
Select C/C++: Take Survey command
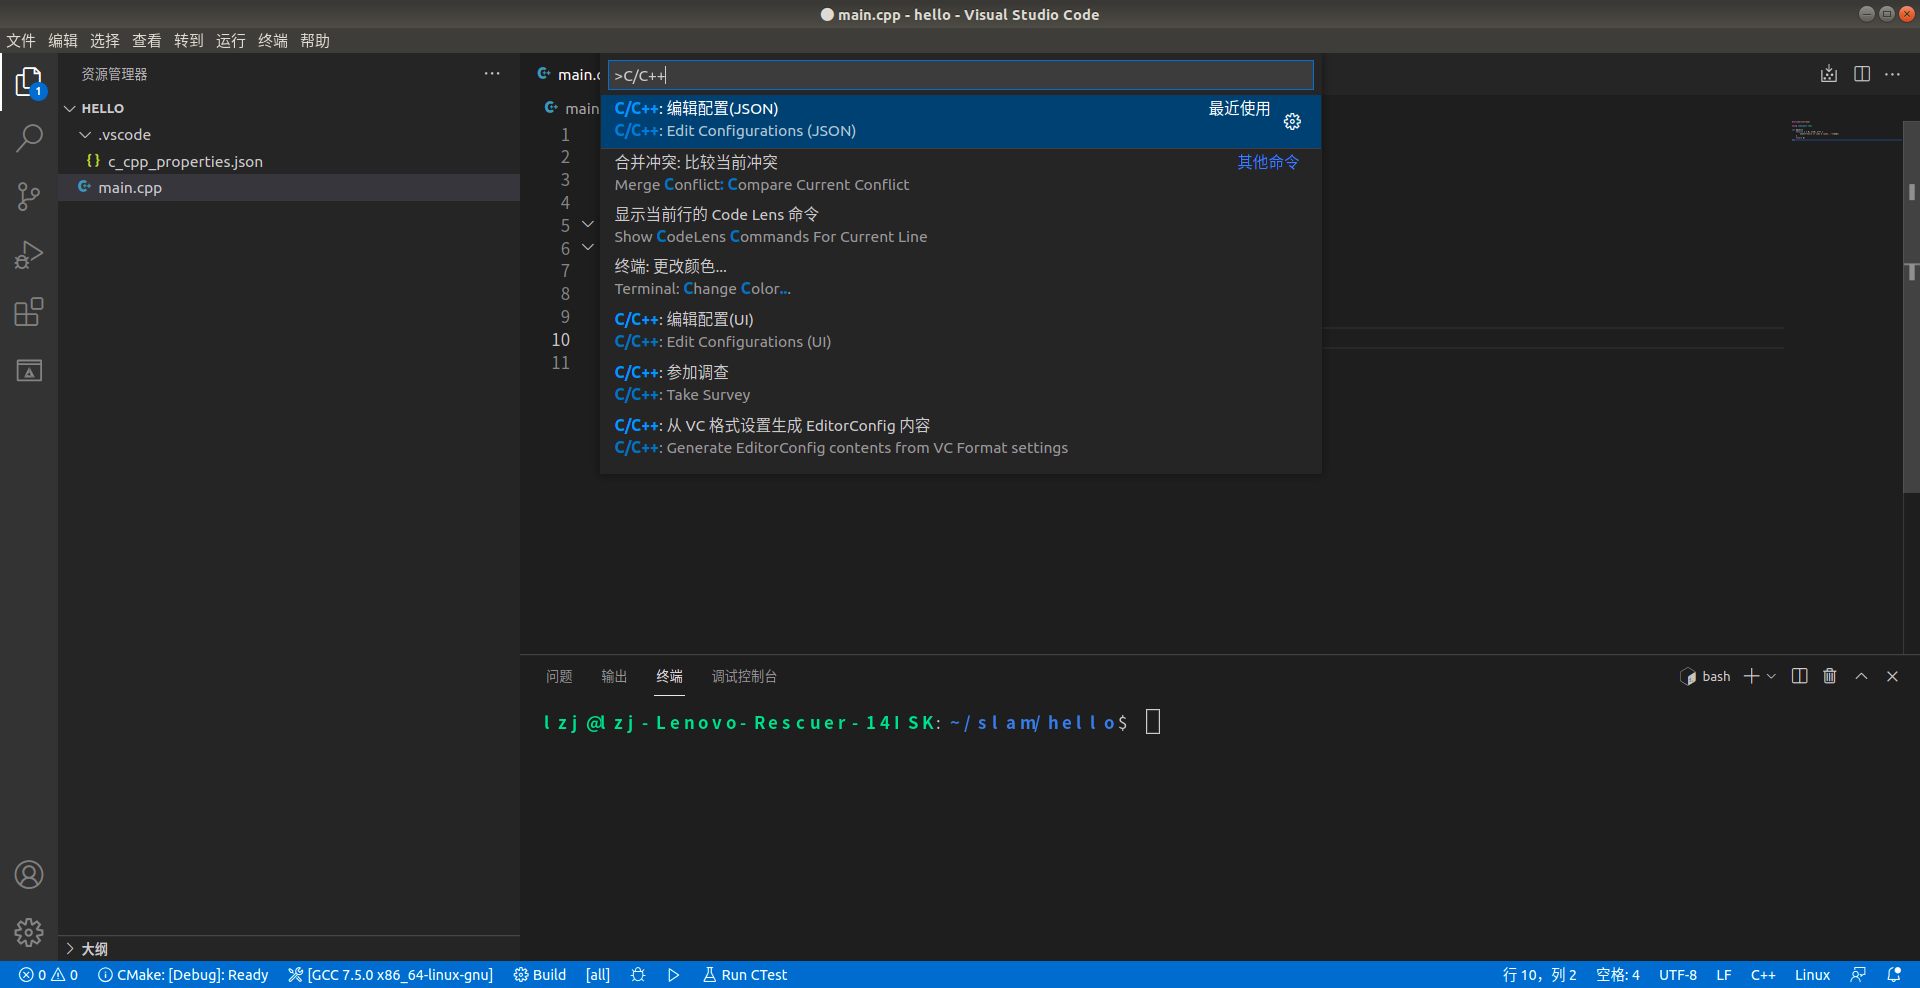click(x=960, y=384)
